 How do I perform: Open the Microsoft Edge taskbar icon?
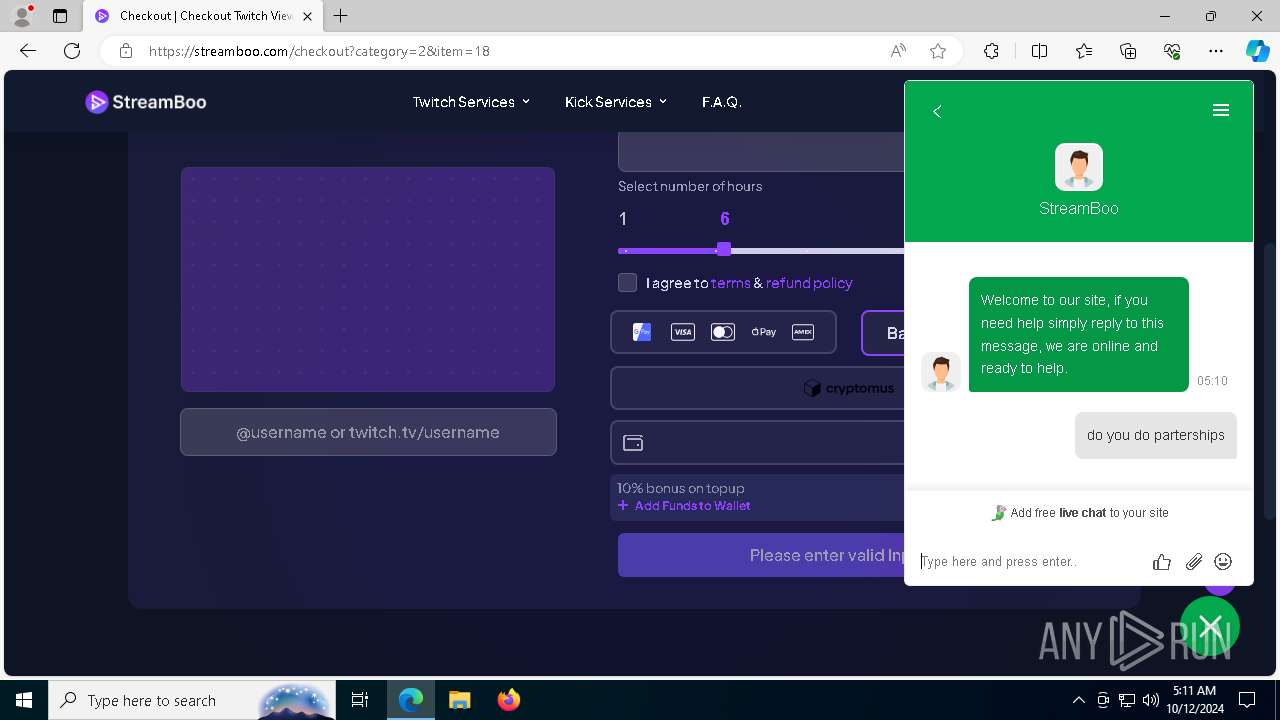tap(411, 700)
